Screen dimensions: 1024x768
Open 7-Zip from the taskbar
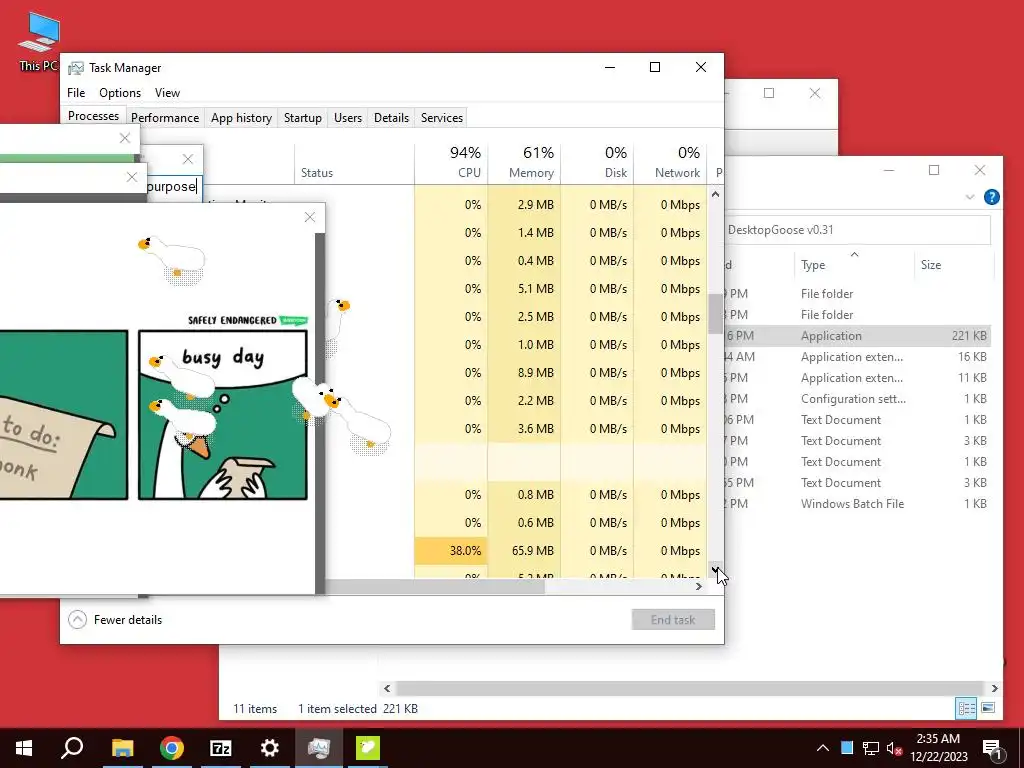[x=221, y=748]
